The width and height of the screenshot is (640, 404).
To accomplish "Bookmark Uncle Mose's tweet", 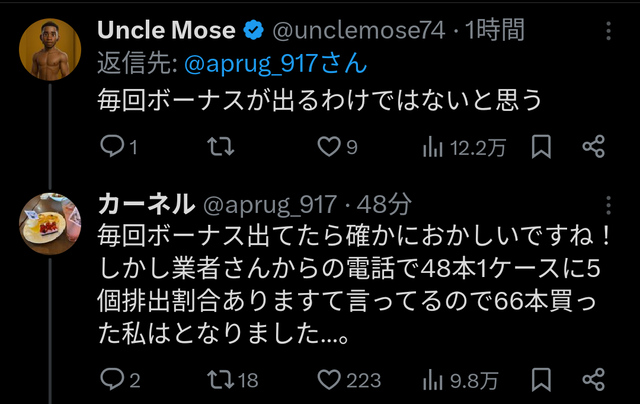I will tap(541, 147).
